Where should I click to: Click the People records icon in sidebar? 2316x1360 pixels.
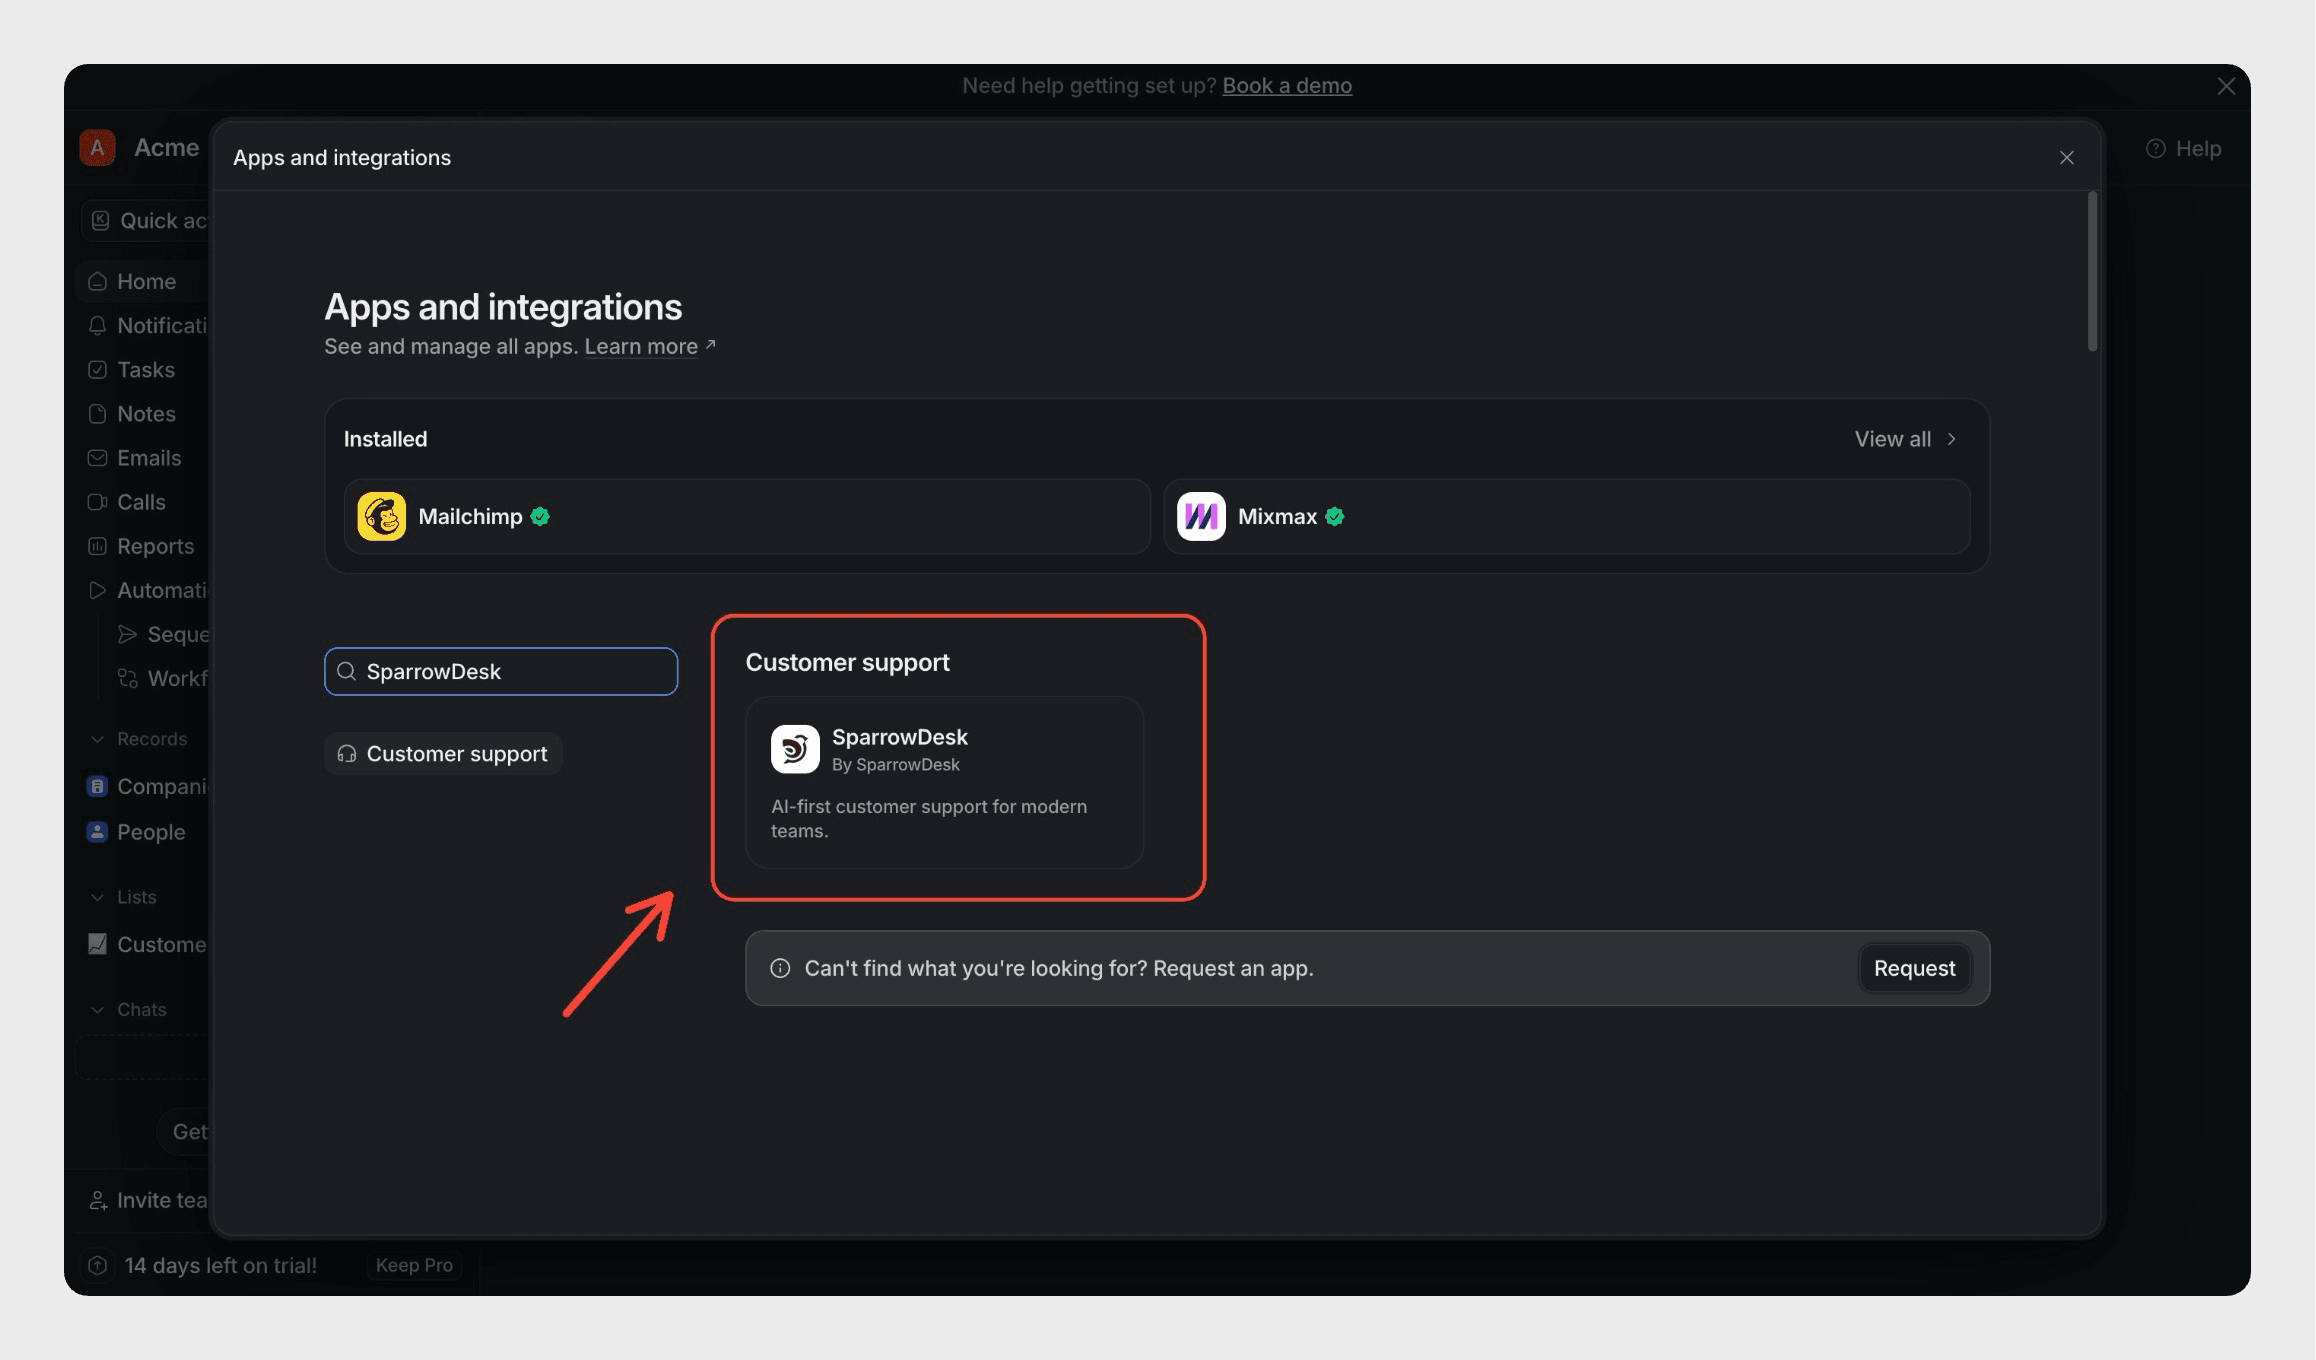click(97, 832)
